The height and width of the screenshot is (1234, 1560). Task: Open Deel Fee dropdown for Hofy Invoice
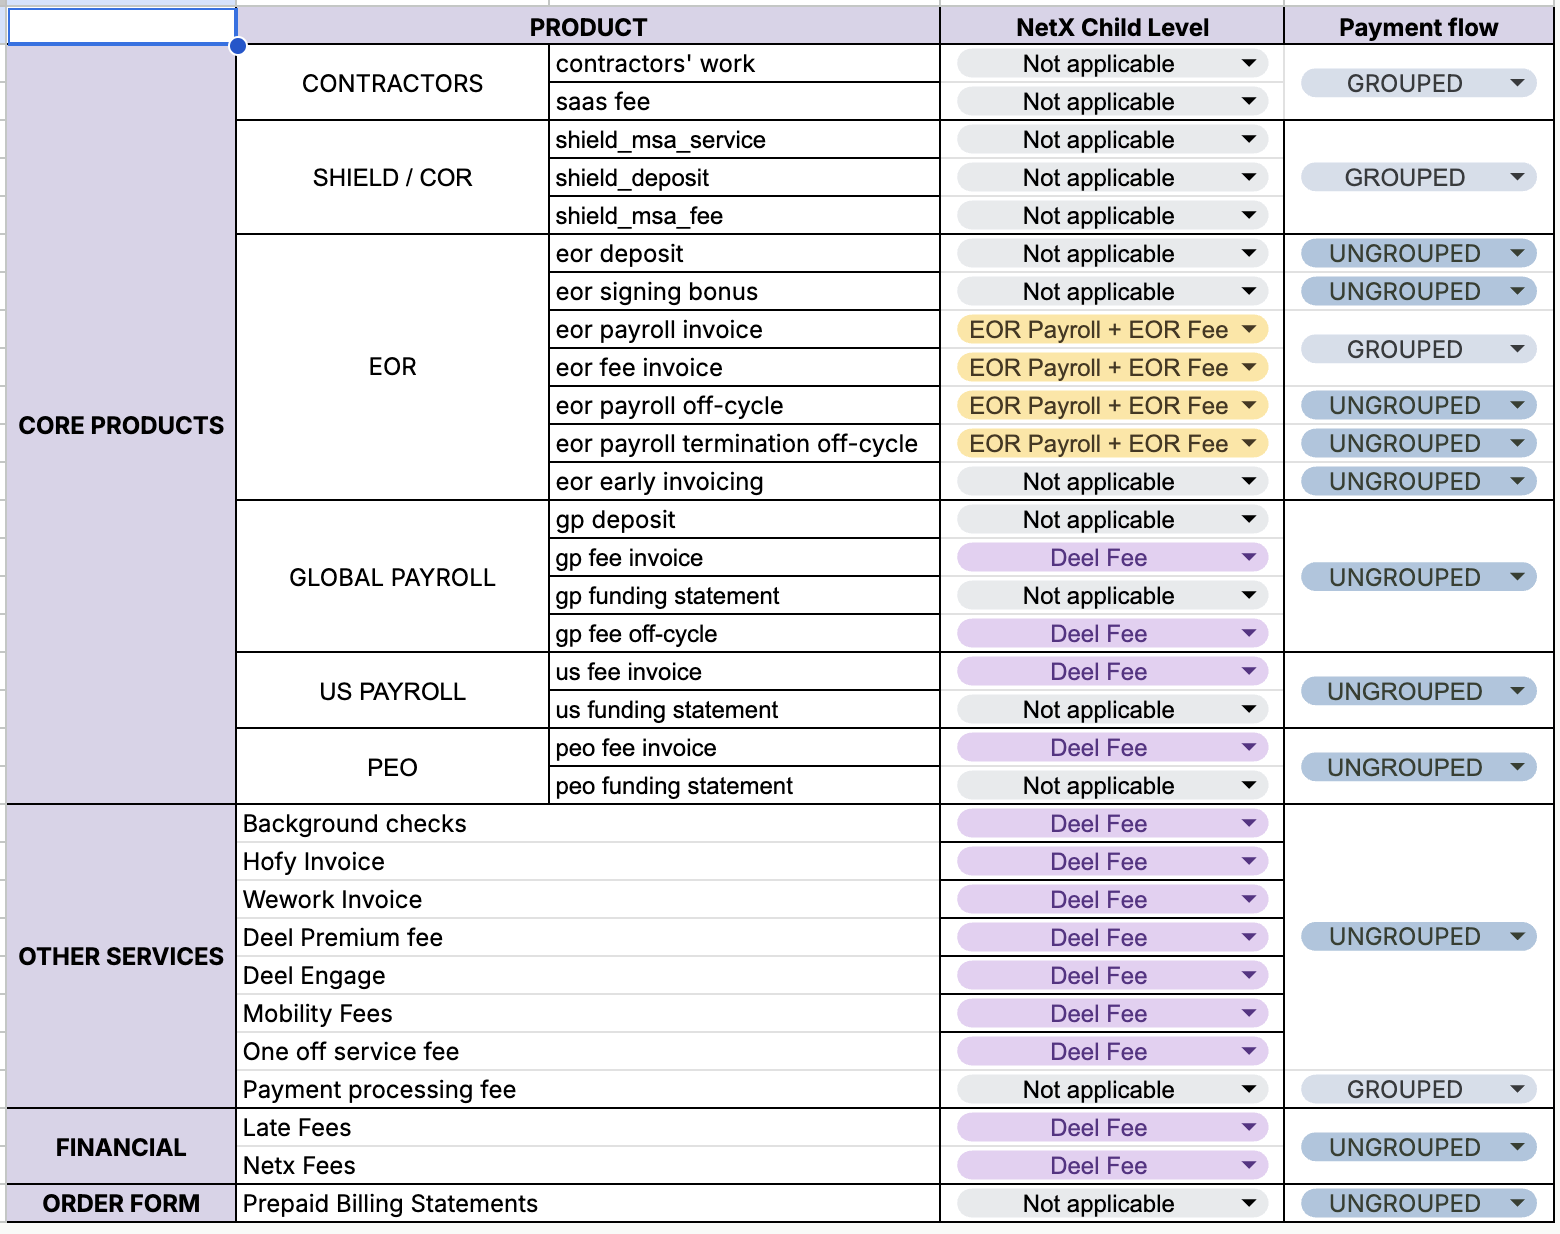[x=1248, y=862]
